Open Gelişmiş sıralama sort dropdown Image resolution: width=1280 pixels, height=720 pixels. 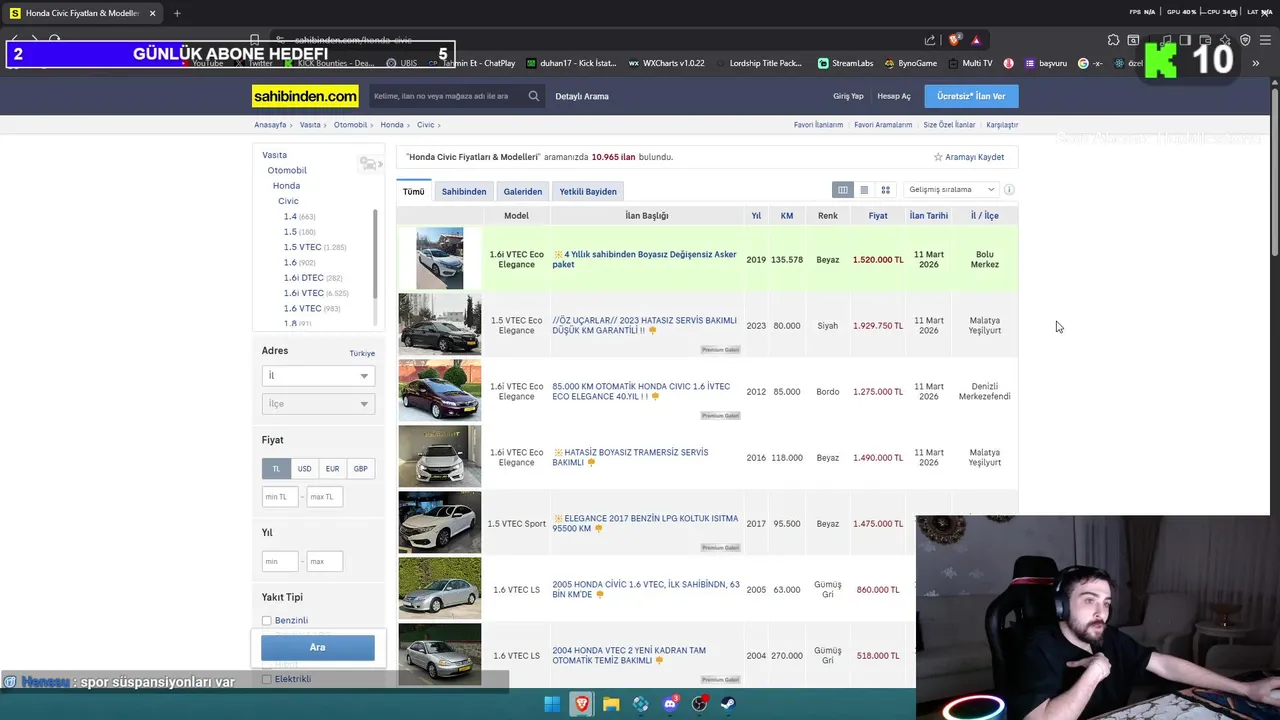coord(951,190)
